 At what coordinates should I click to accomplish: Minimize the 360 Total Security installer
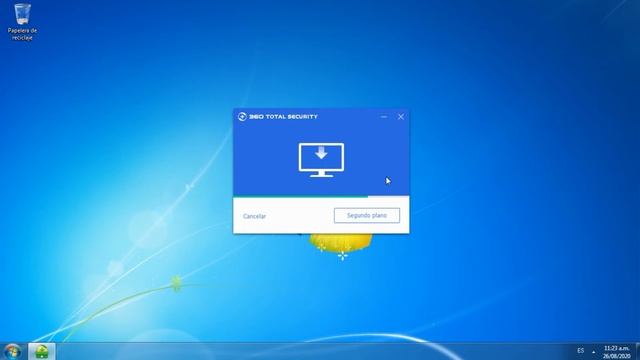click(x=384, y=117)
